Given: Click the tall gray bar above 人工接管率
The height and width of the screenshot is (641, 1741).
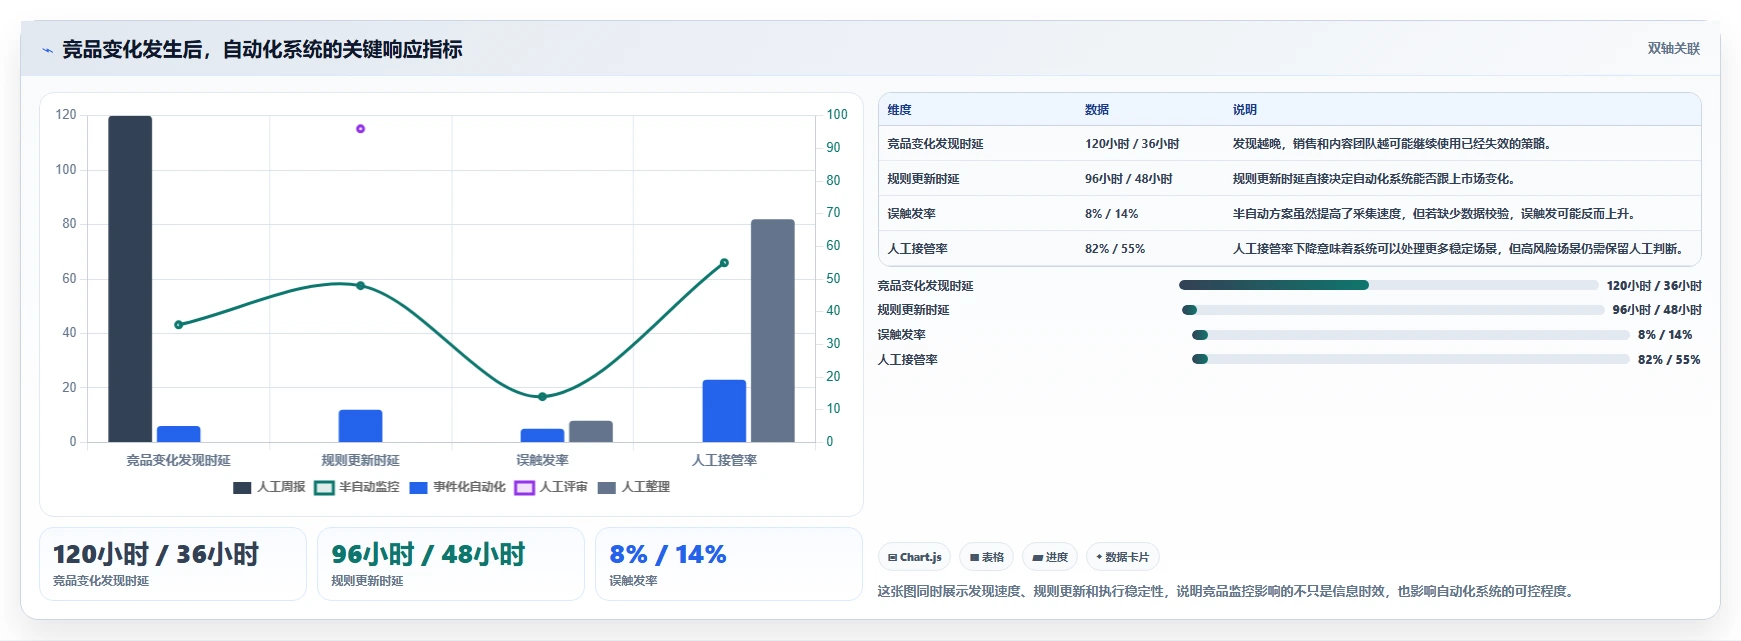Looking at the screenshot, I should (x=773, y=330).
